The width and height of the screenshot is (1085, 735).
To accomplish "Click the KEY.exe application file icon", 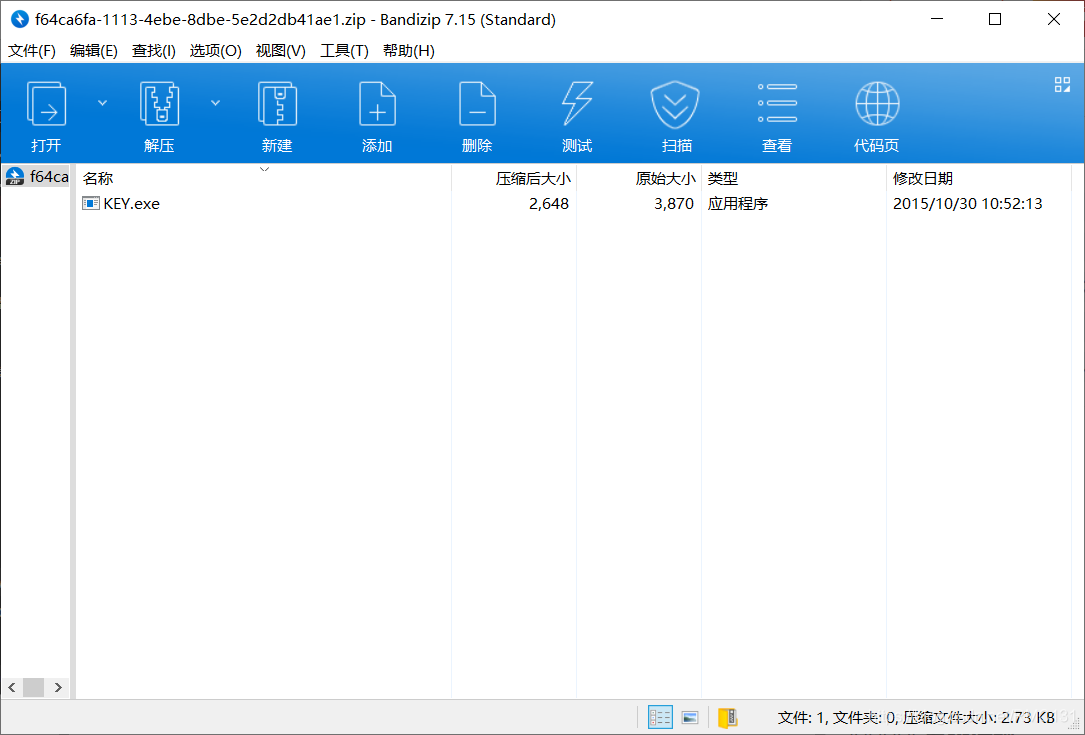I will tap(91, 203).
